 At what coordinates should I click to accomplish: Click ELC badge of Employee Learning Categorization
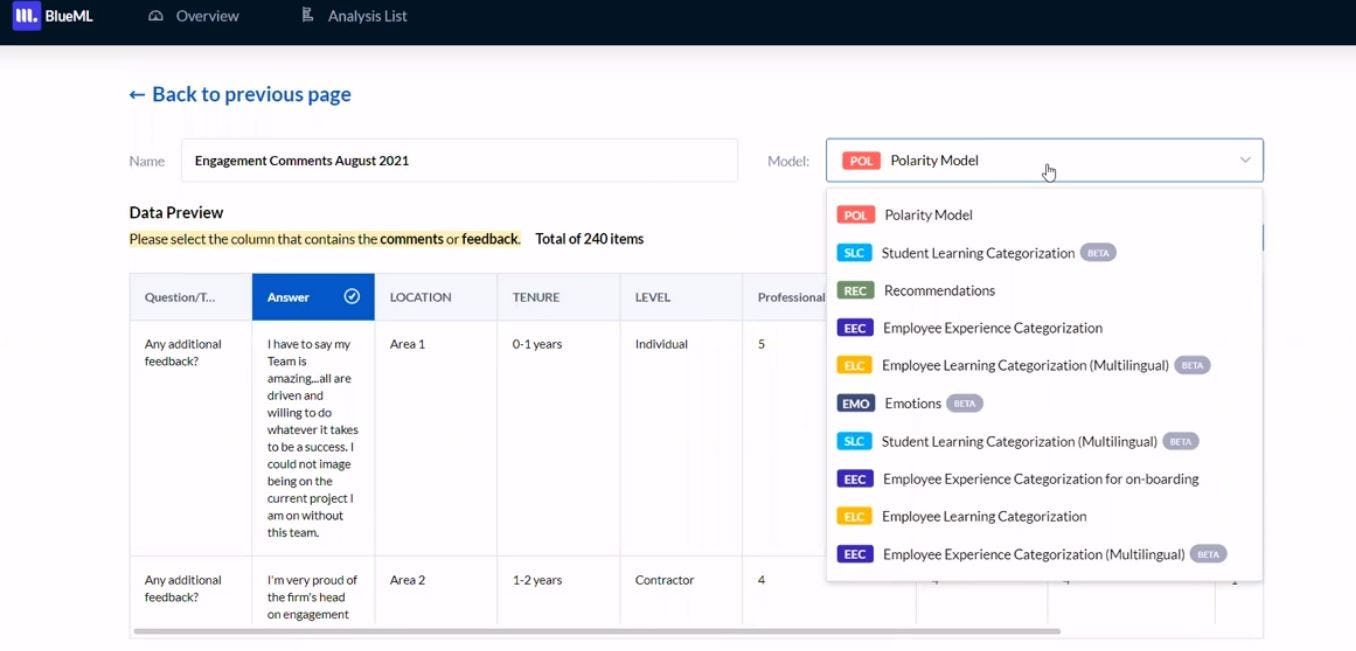tap(854, 517)
